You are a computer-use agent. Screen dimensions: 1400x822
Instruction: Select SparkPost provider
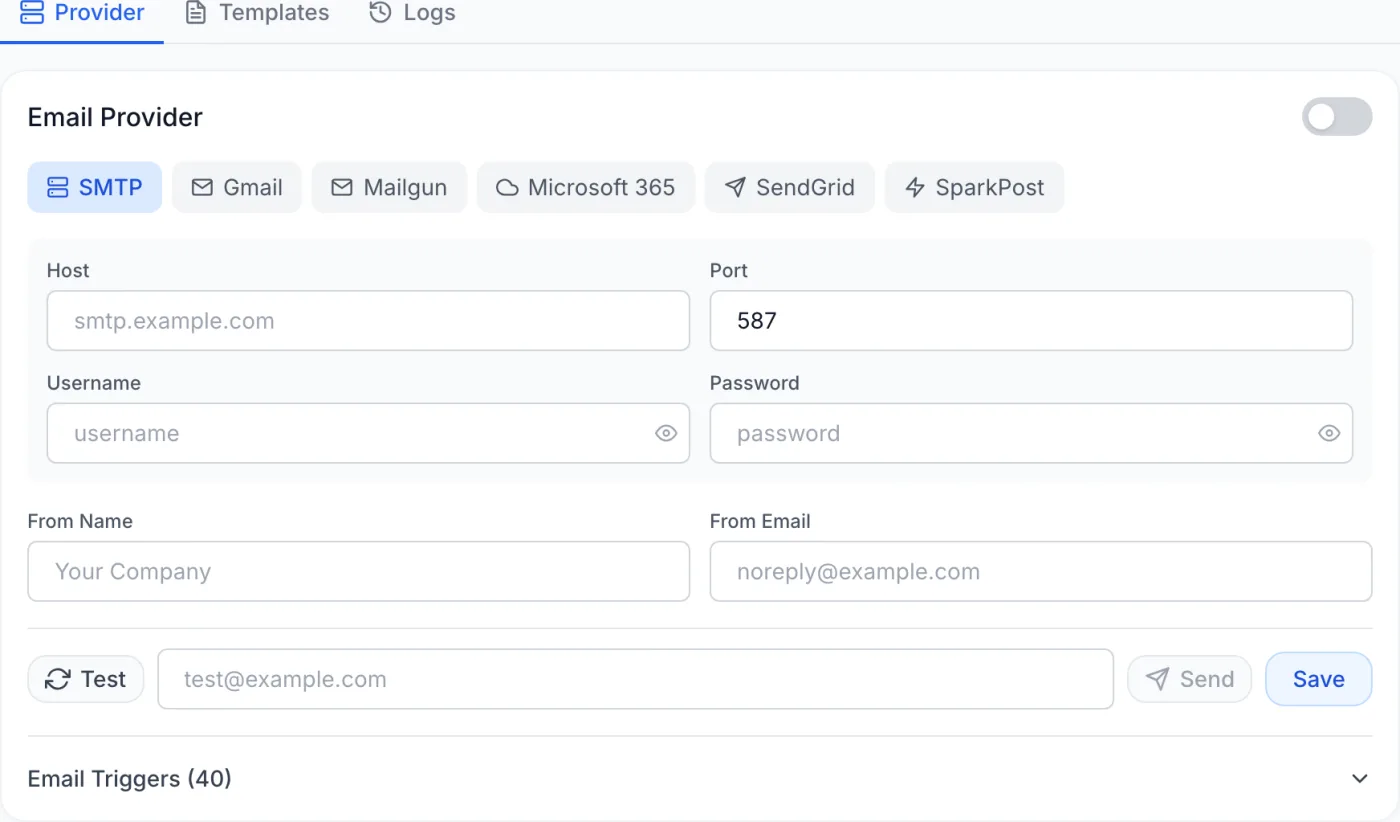click(974, 187)
